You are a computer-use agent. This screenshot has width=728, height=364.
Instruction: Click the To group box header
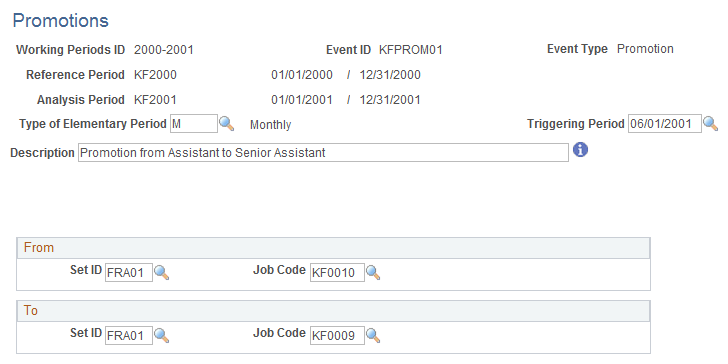point(333,311)
